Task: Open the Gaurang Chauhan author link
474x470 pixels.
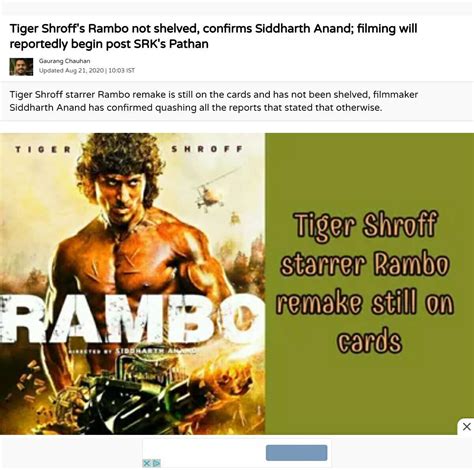Action: point(64,61)
